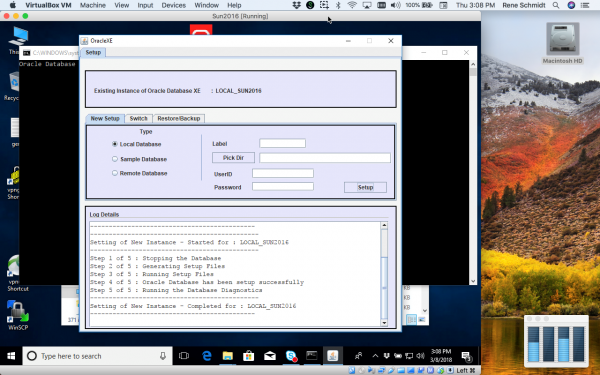Click the microphone icon in the search box
The height and width of the screenshot is (375, 600).
click(x=163, y=356)
